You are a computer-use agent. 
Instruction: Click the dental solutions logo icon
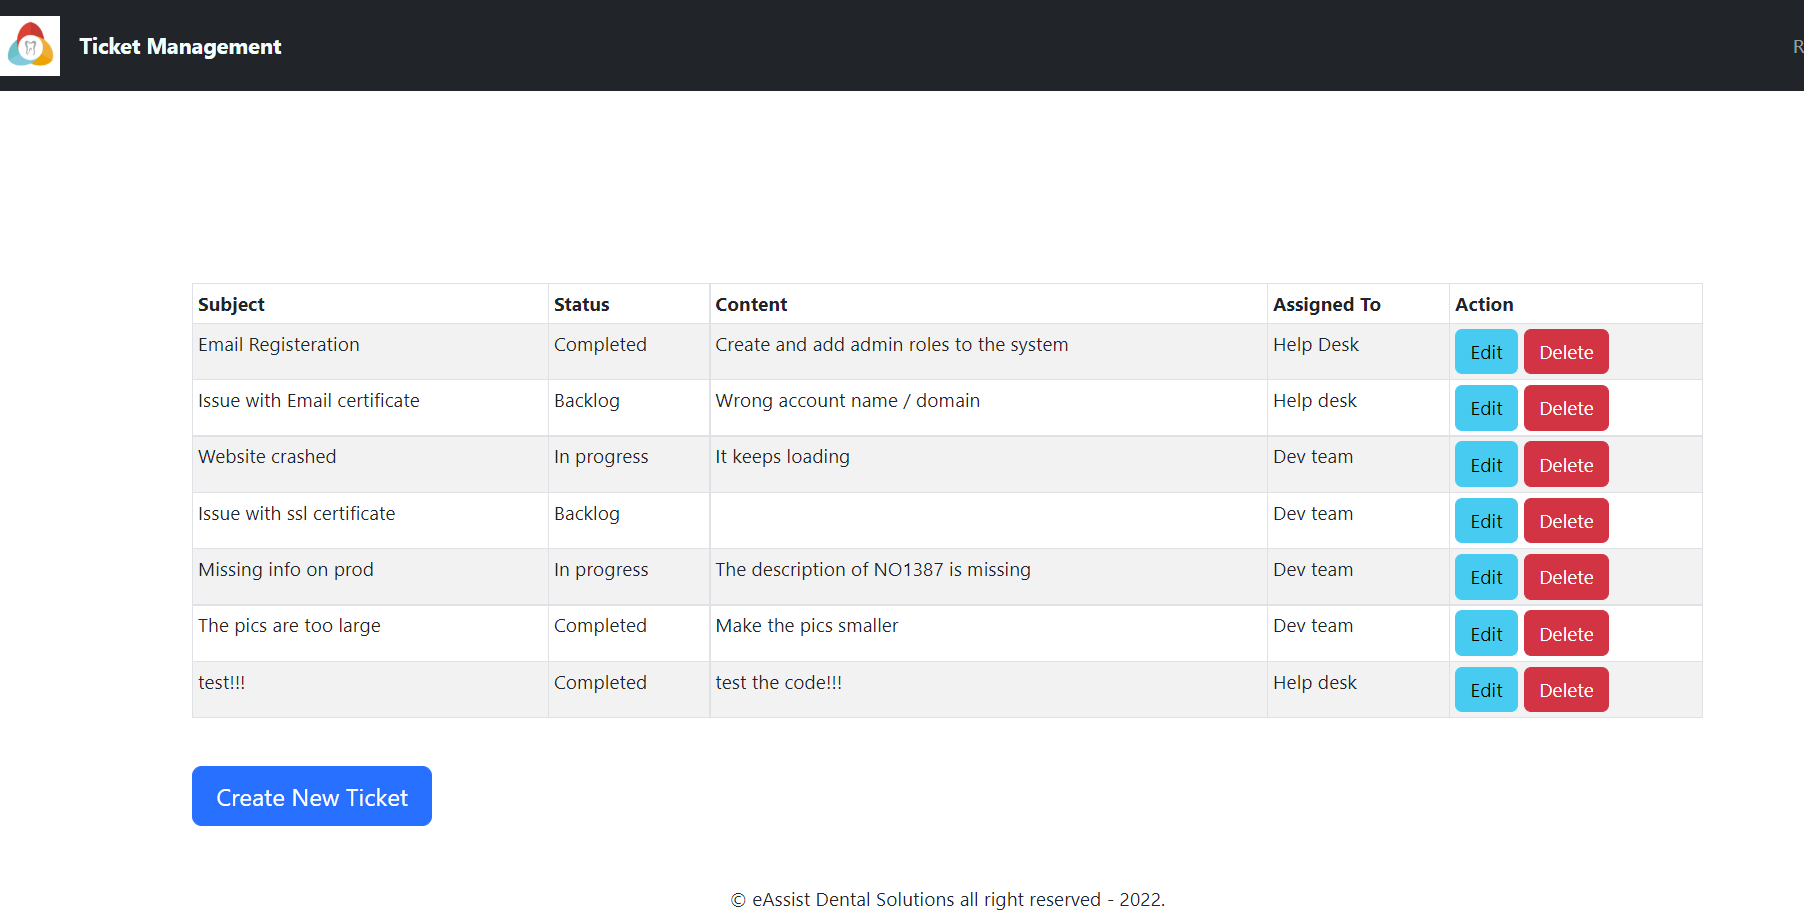tap(30, 45)
